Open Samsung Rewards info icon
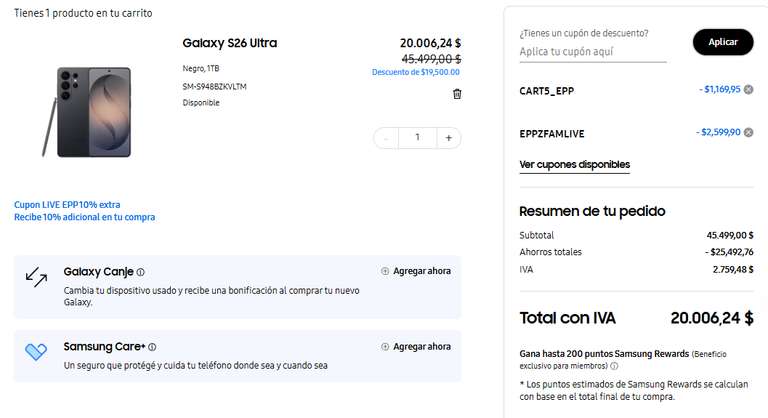The image size is (768, 418). click(614, 366)
